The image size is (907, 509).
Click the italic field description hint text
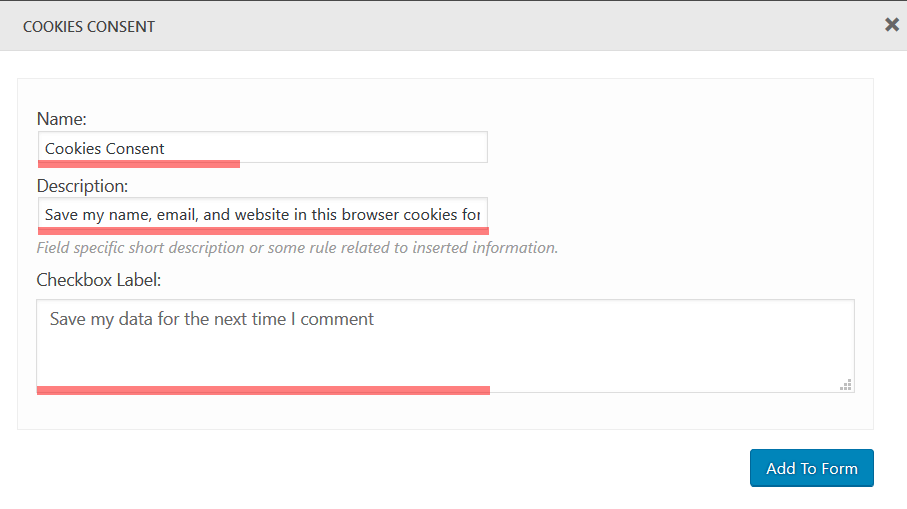click(297, 247)
